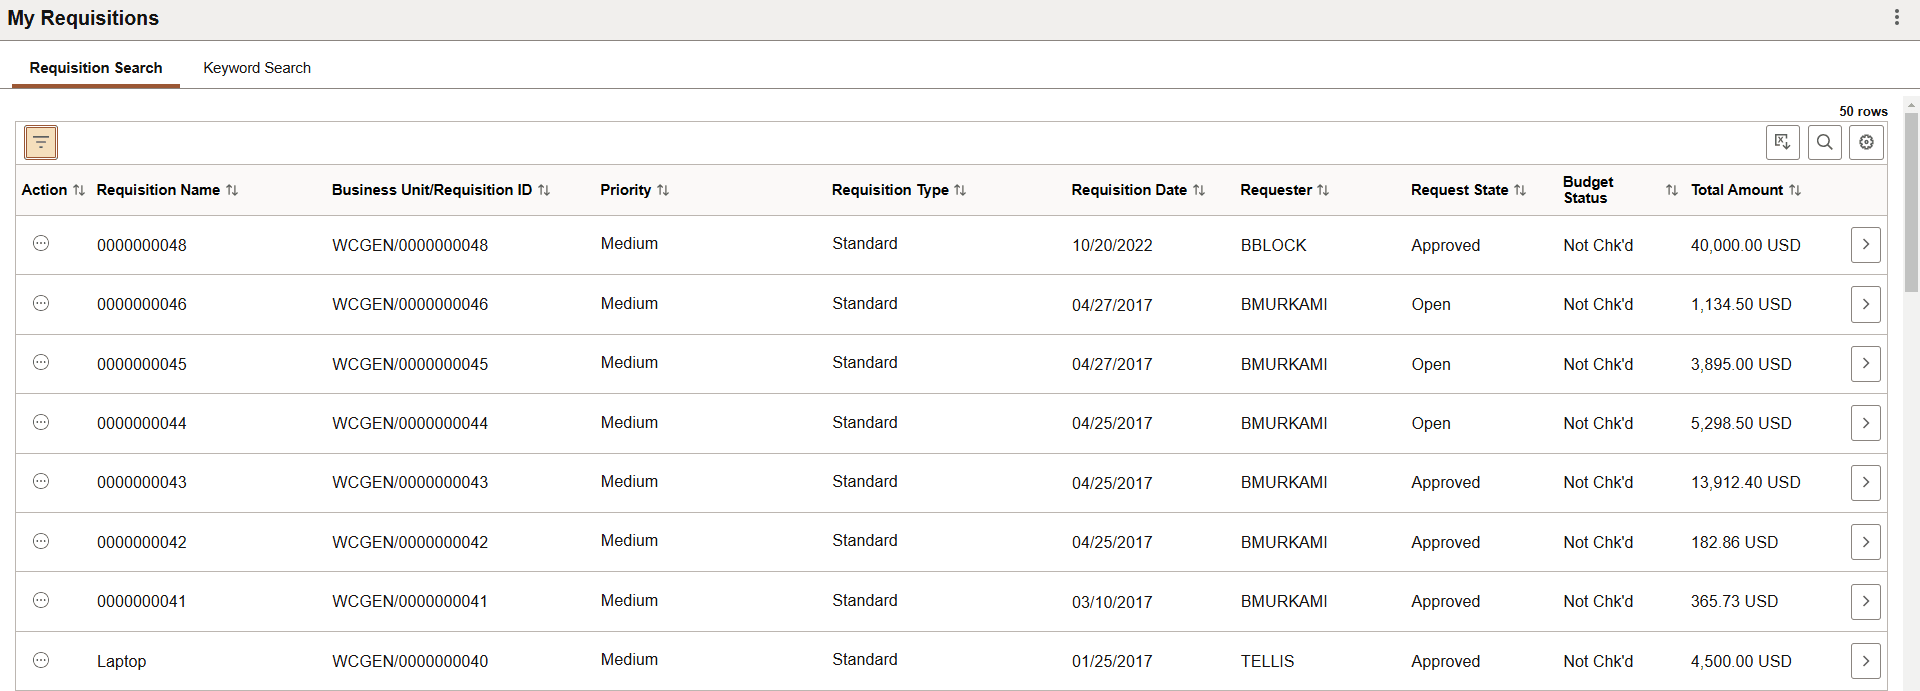Open the grid settings gear
Screen dimensions: 1920x691
1866,142
